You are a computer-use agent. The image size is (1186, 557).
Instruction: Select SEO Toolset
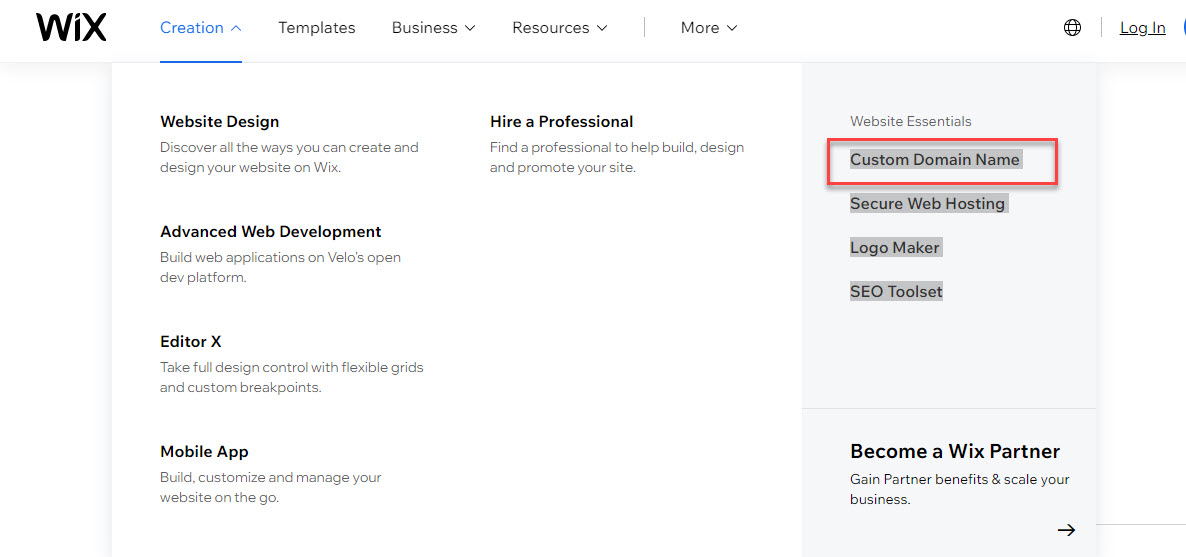(896, 291)
